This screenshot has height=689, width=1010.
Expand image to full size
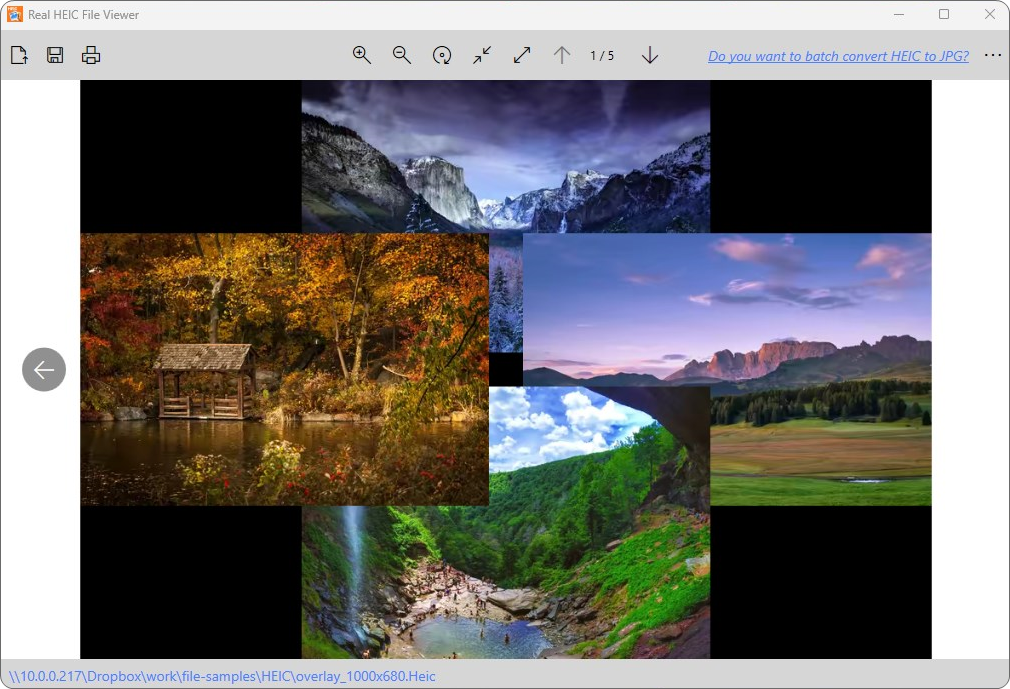pos(522,56)
